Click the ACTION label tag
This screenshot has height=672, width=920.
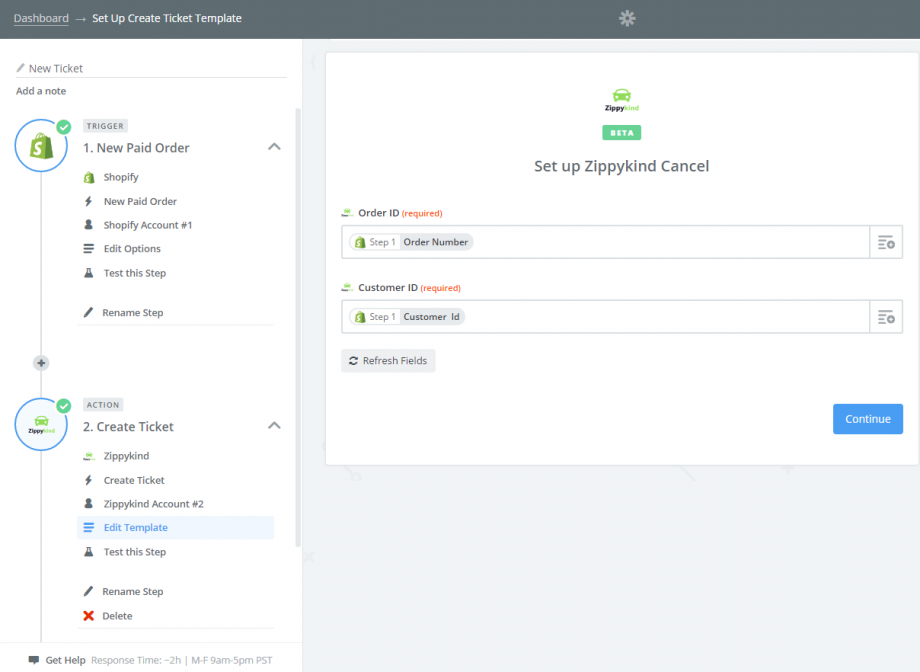[x=103, y=405]
